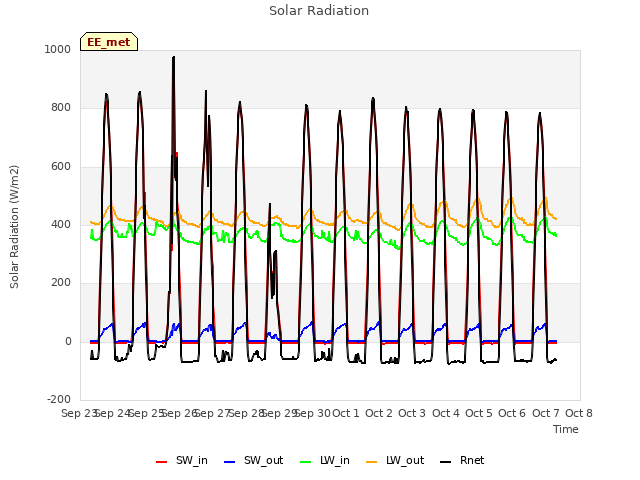Screen dimensions: 640x480
Task: Click the Oct 7 x-axis tick label
Action: [546, 413]
